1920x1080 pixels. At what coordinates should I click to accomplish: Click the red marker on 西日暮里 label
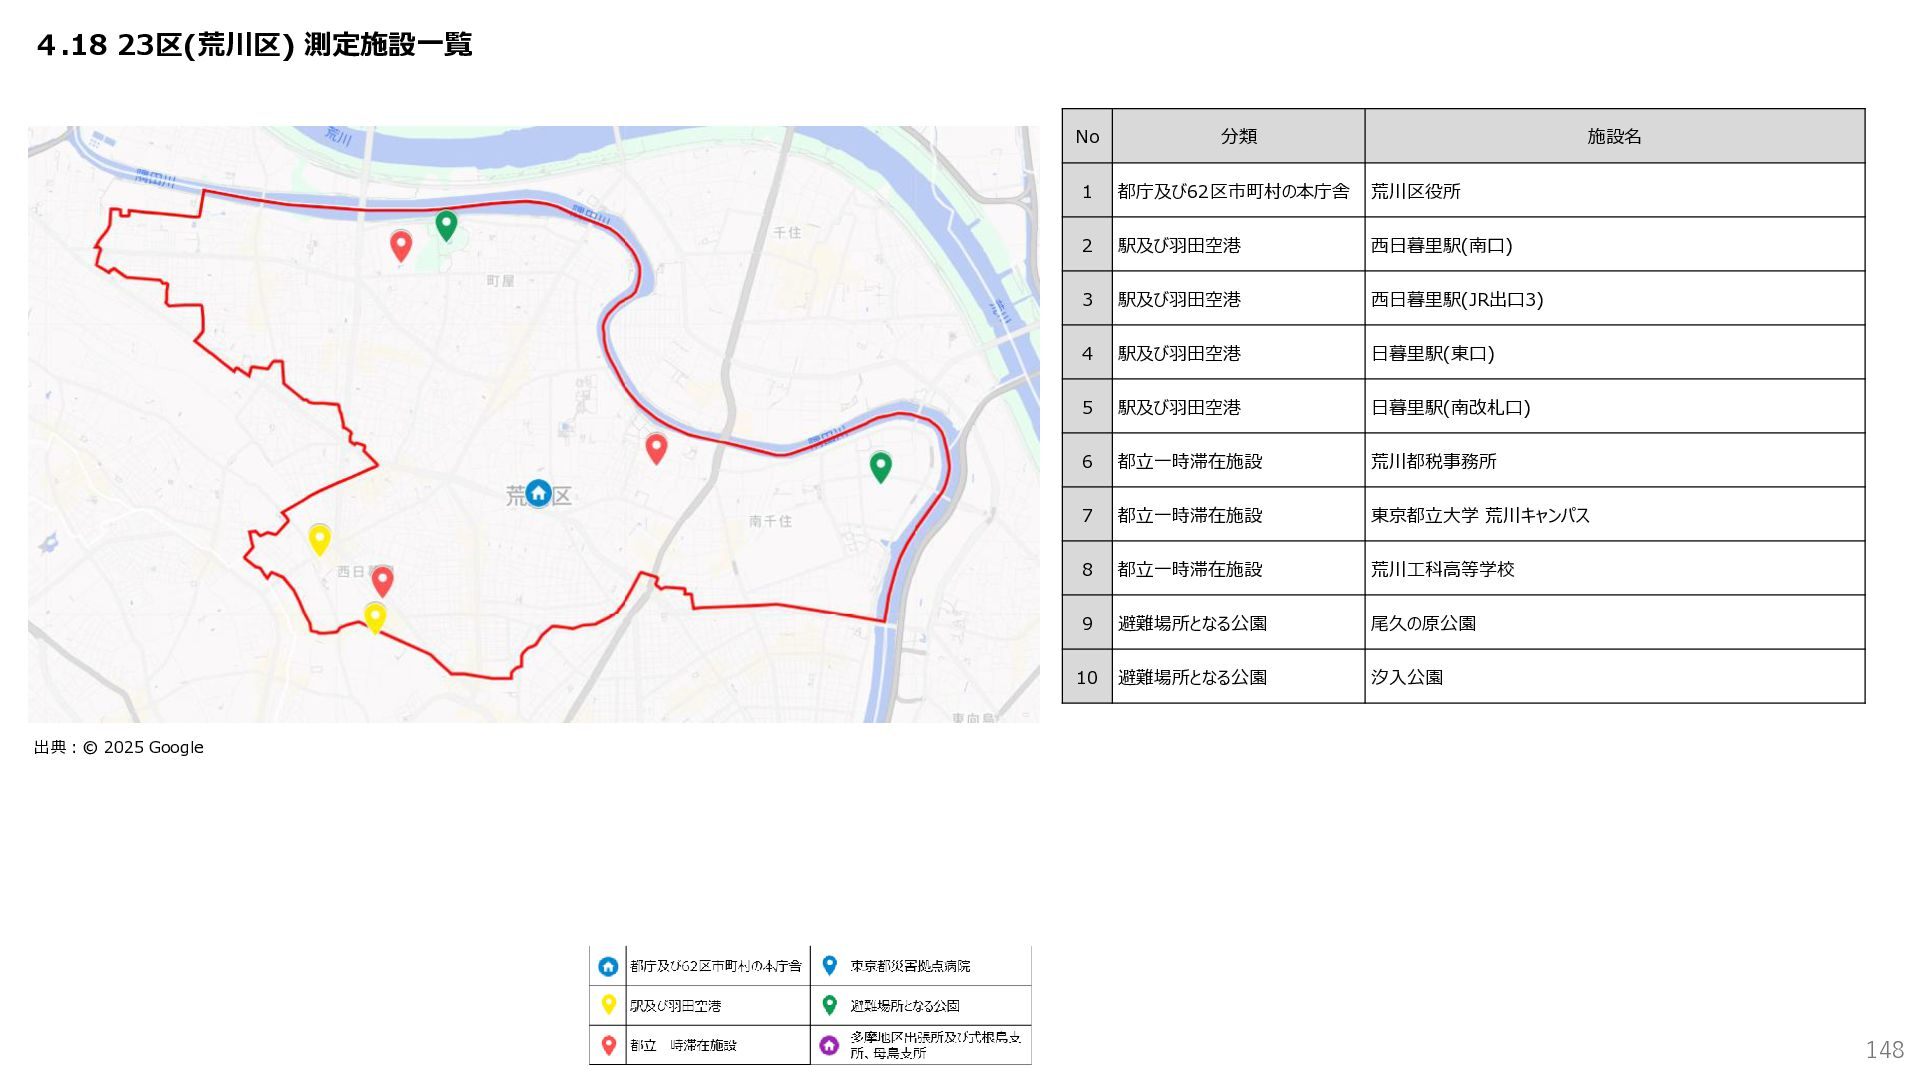[x=382, y=580]
